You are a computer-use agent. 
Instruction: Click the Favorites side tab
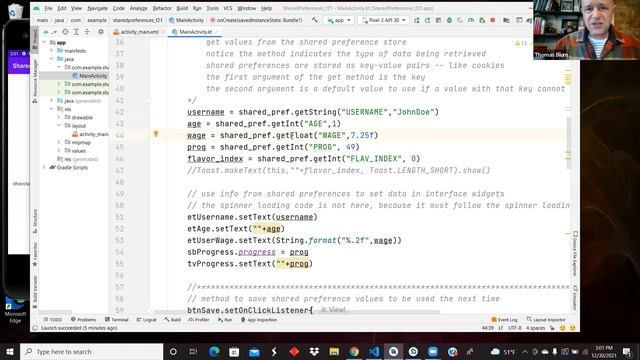point(35,253)
